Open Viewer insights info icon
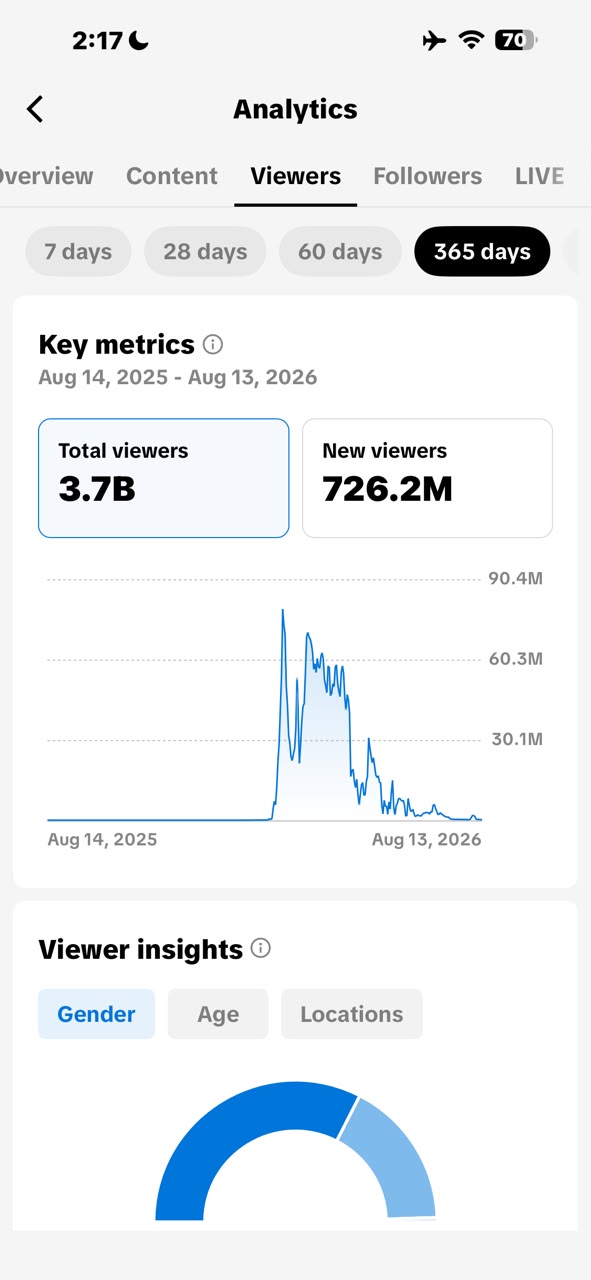Screen dimensions: 591x1280 [x=261, y=948]
